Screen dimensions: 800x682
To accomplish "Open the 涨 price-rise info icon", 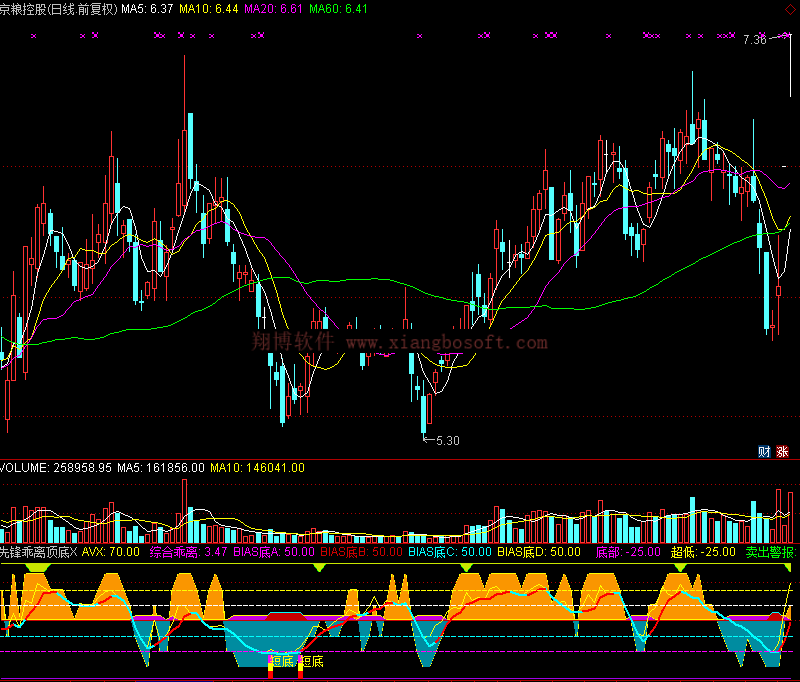I will click(x=782, y=451).
